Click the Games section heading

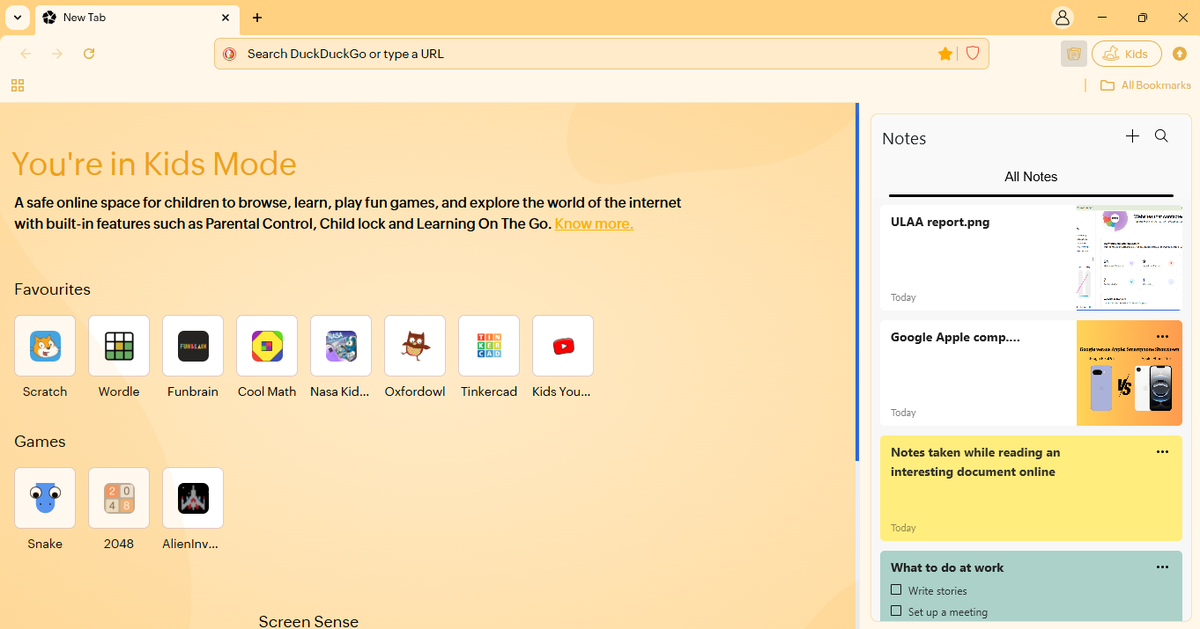tap(40, 441)
